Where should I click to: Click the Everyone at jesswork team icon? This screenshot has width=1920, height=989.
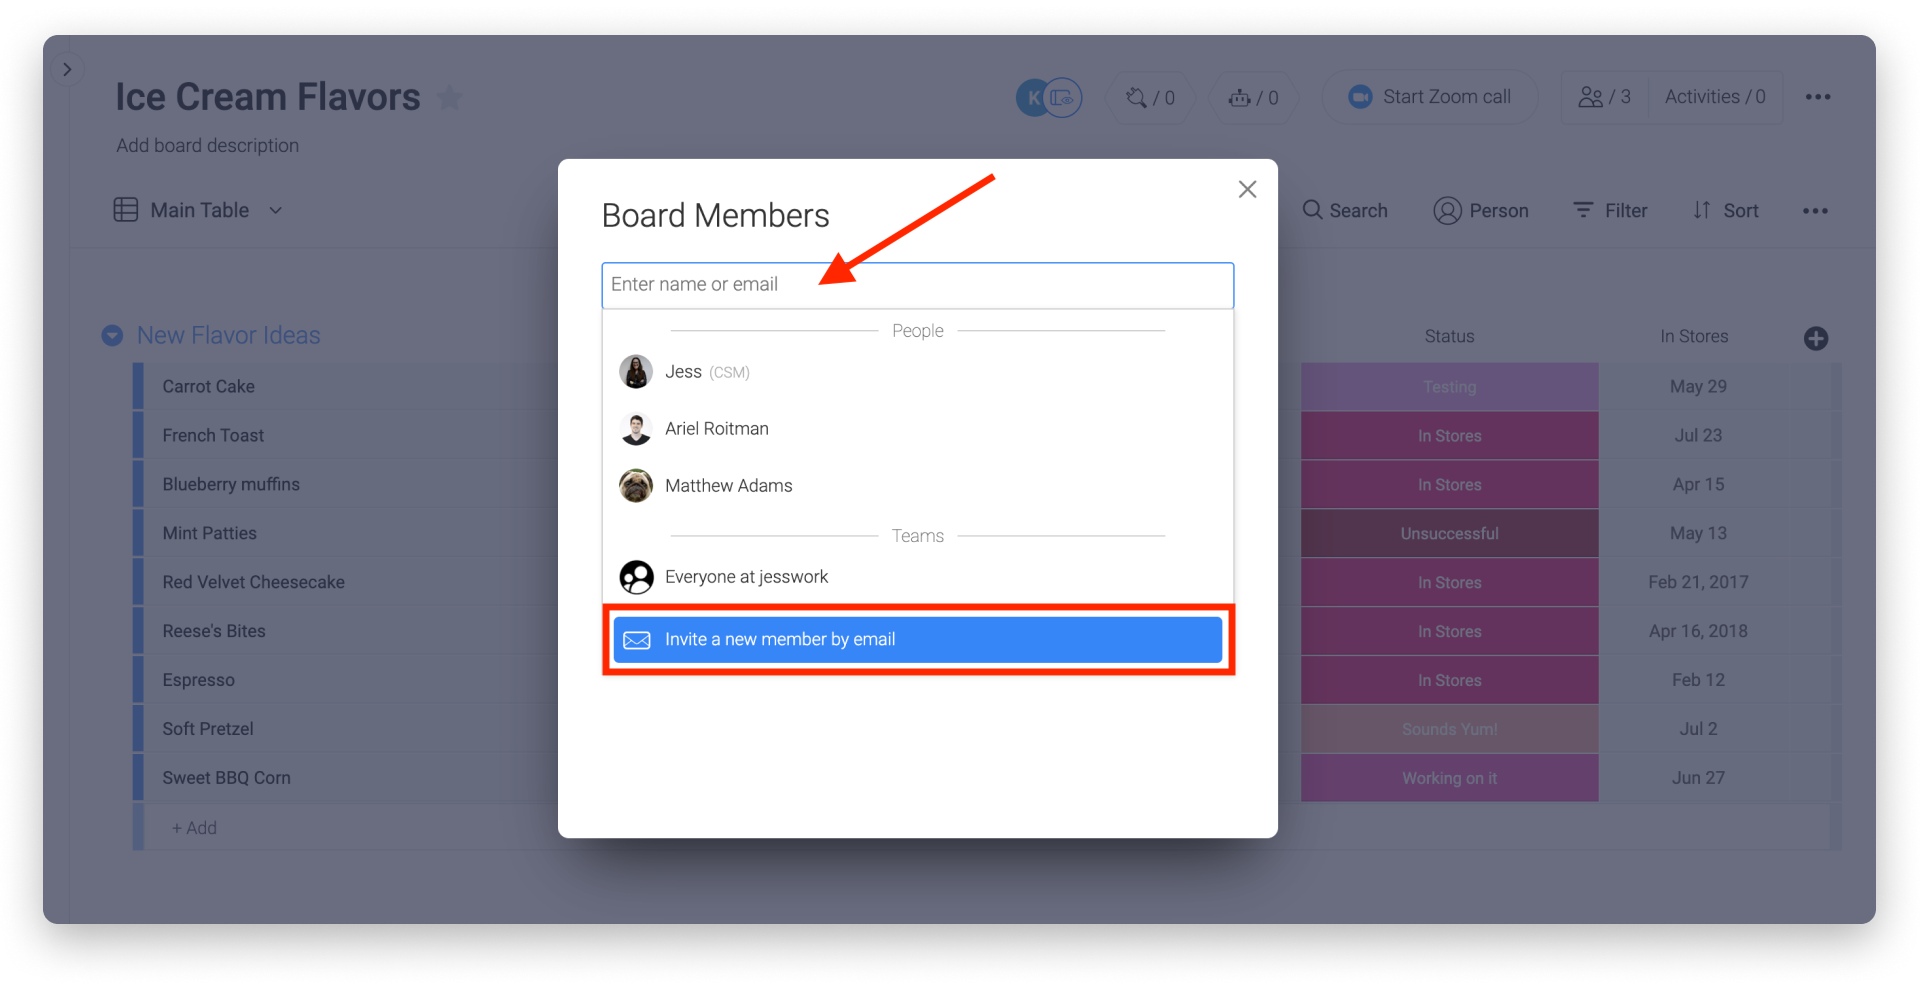(636, 577)
